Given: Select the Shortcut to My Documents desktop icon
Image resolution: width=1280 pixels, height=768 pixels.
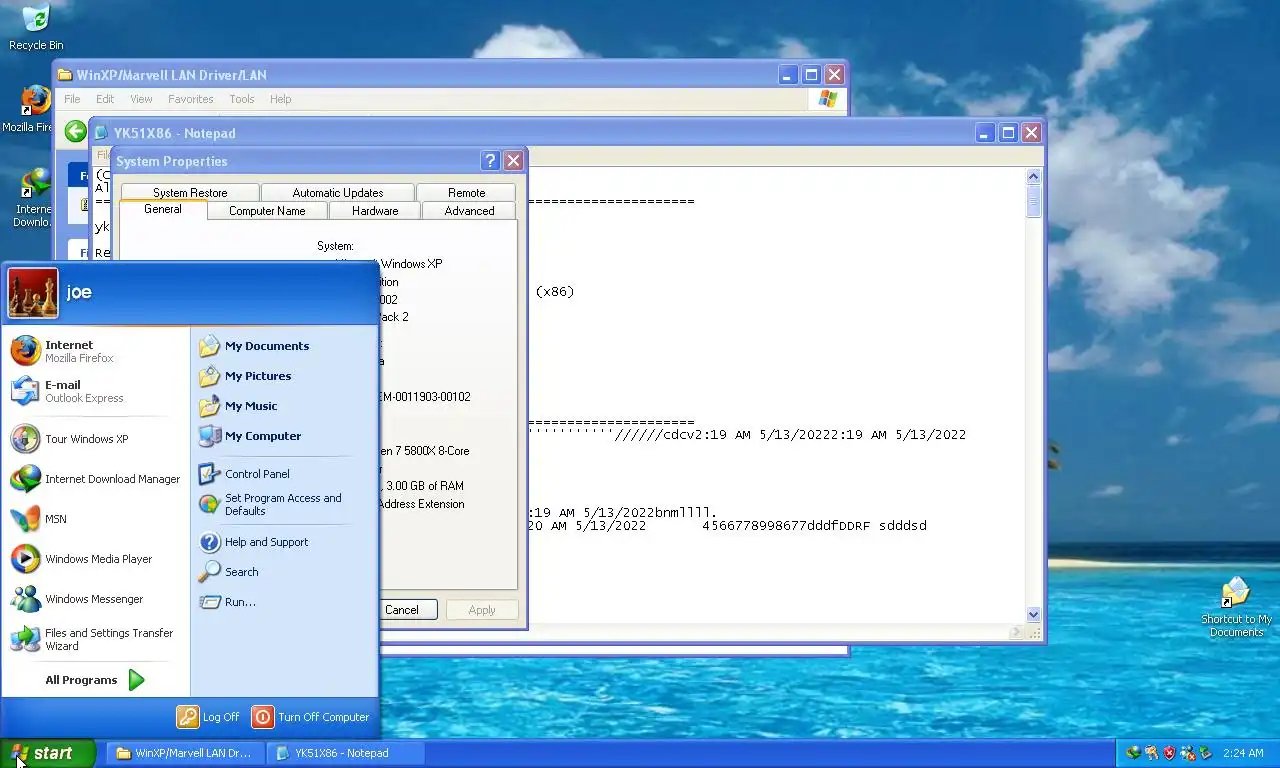Looking at the screenshot, I should [1236, 607].
